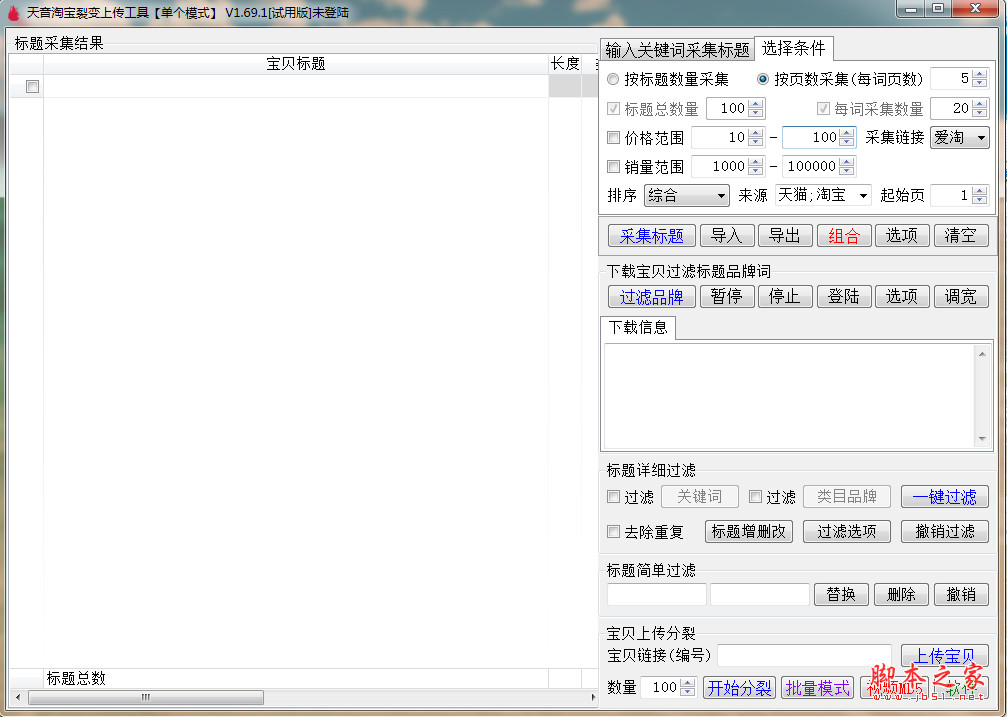Open 排序 dropdown showing 综合

point(687,195)
